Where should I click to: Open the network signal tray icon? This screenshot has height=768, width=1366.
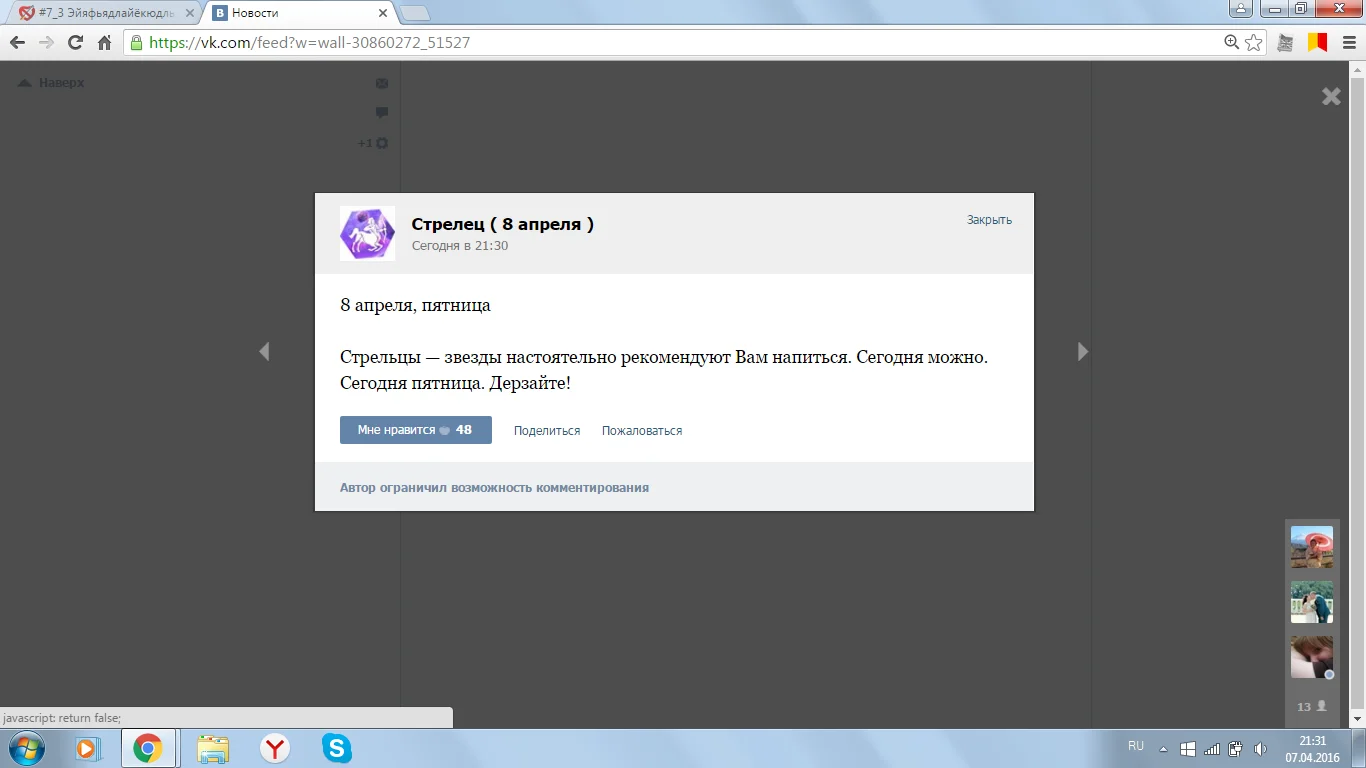(x=1212, y=749)
